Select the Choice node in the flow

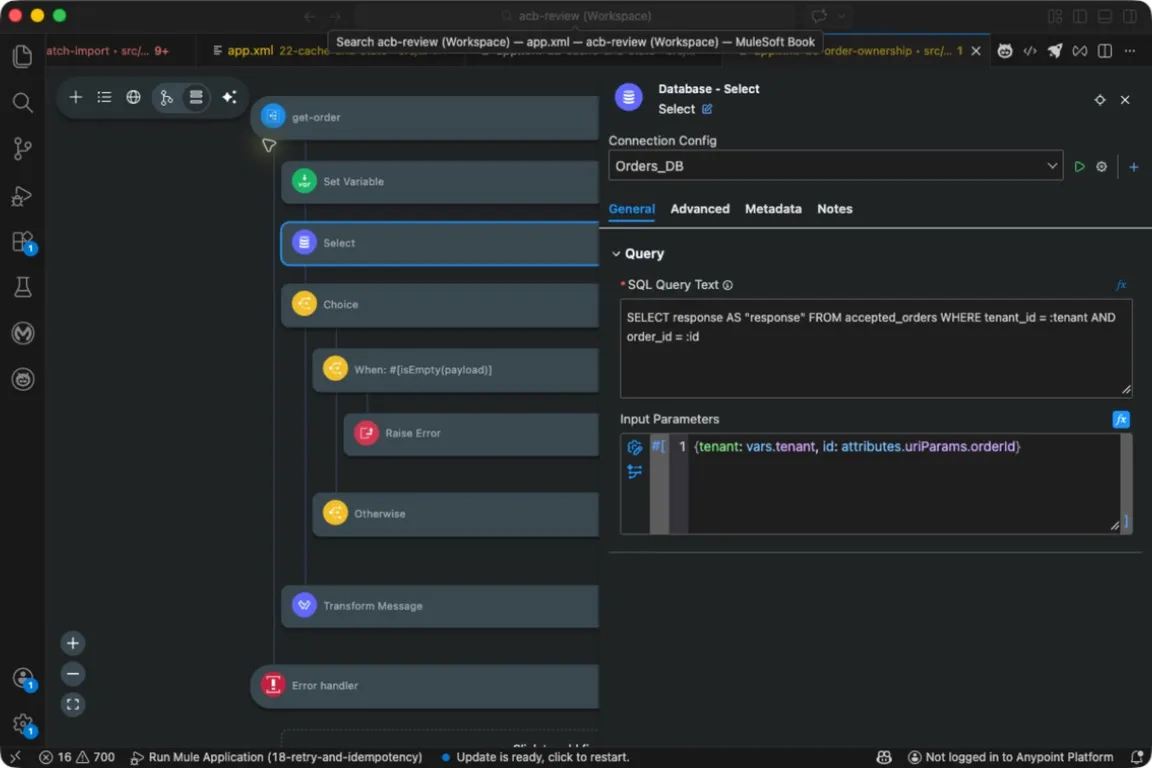pyautogui.click(x=439, y=304)
